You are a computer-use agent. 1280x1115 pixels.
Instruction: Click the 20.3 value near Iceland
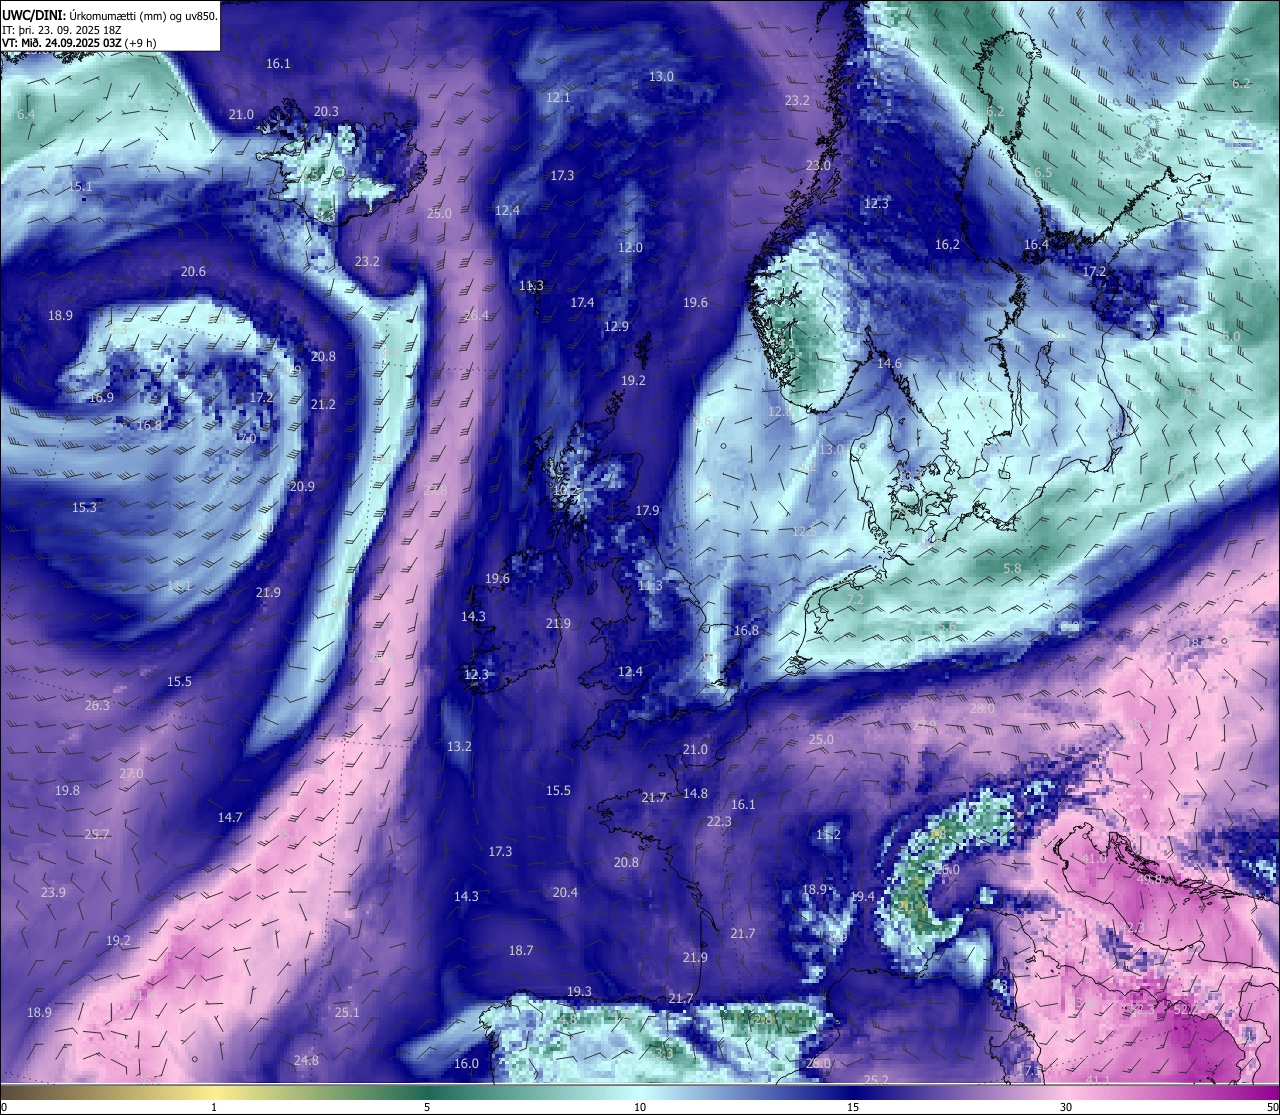click(326, 112)
